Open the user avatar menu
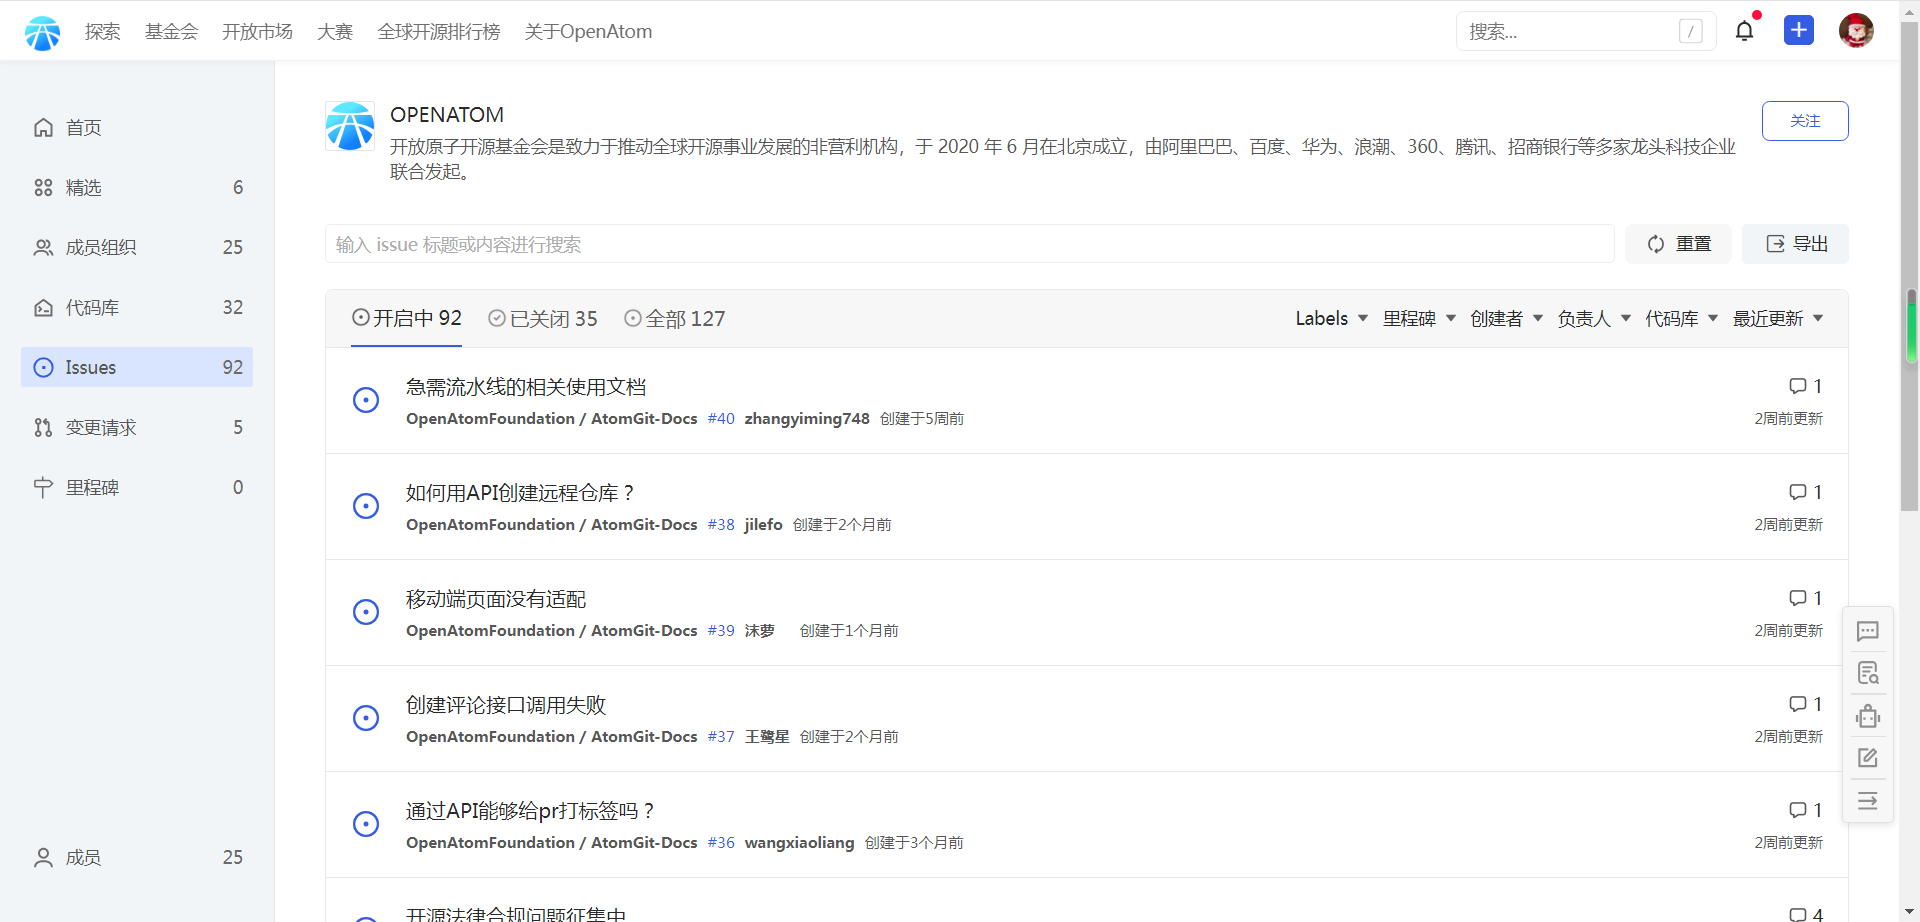1920x922 pixels. coord(1856,30)
